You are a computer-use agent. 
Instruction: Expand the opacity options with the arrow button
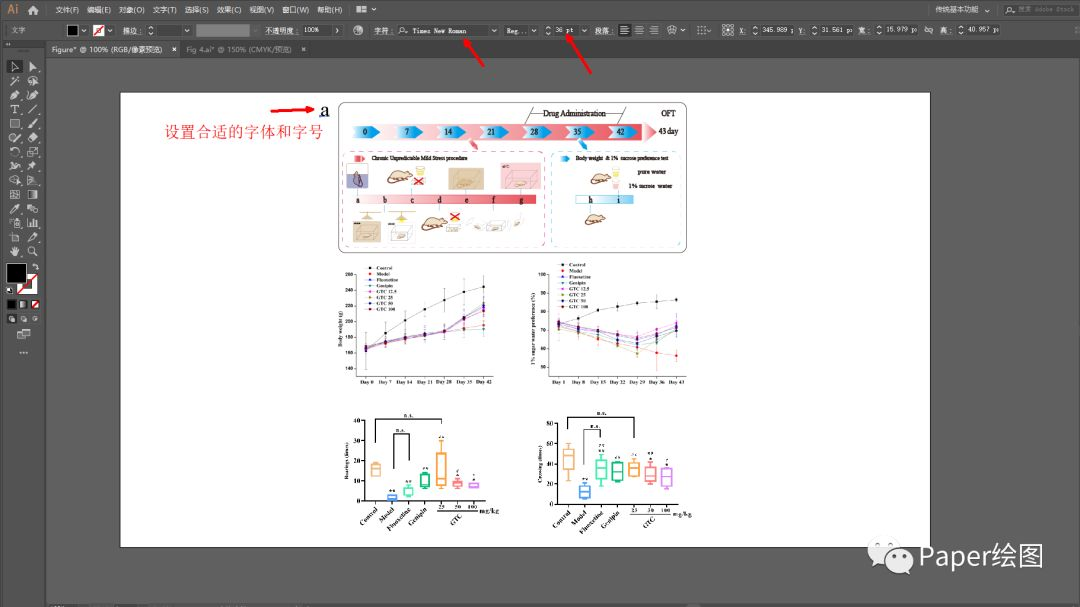coord(335,30)
